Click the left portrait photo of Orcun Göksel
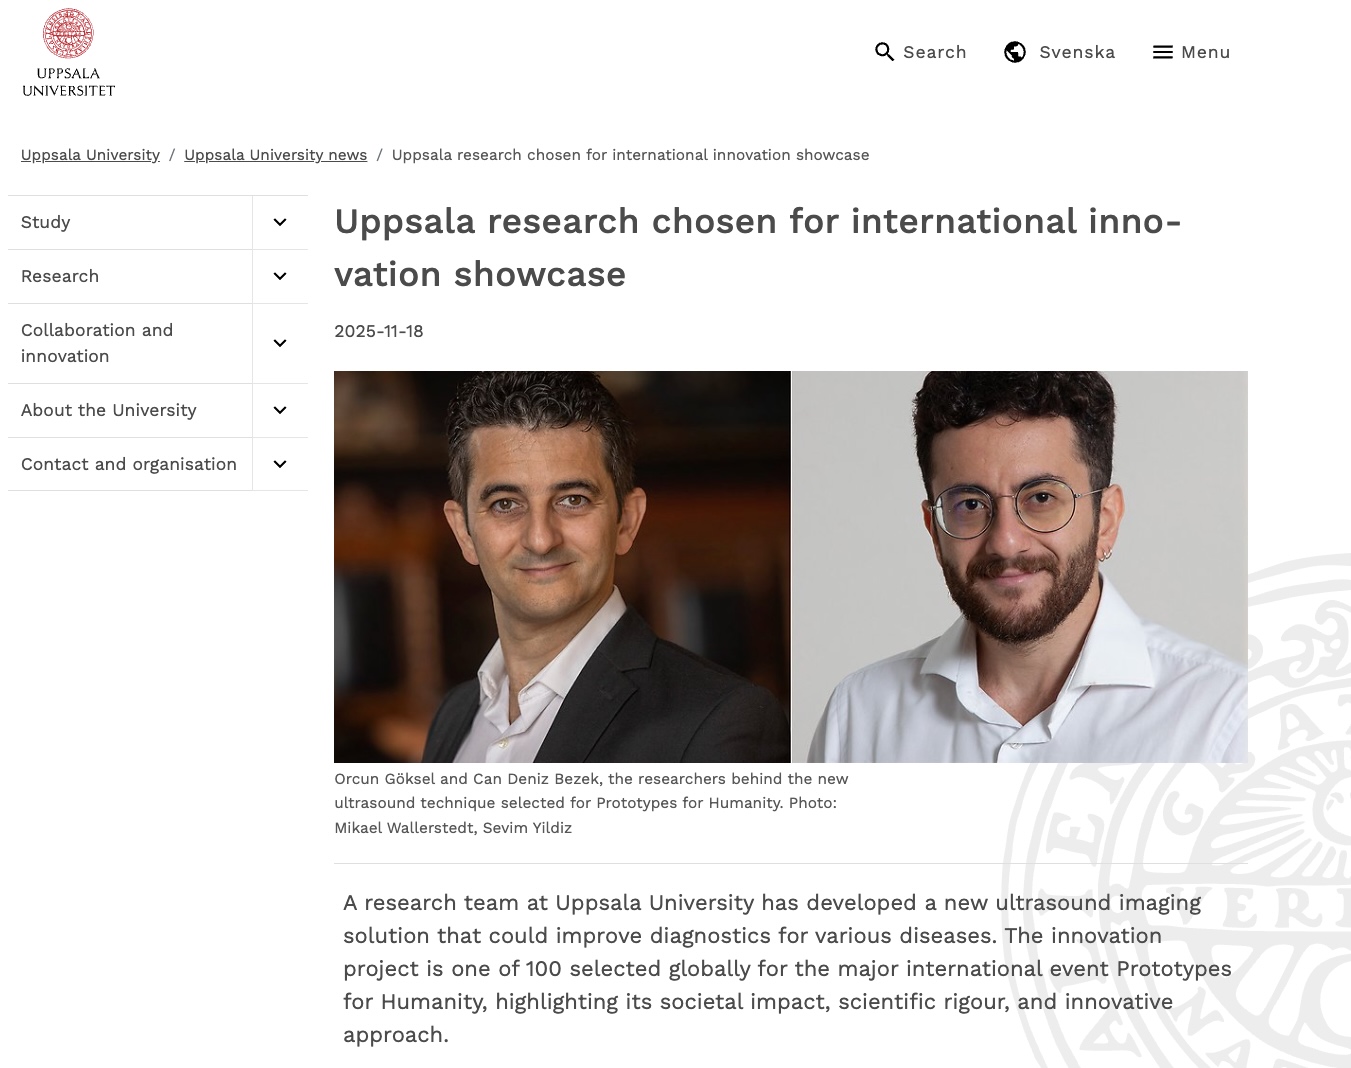This screenshot has height=1068, width=1351. pos(562,567)
